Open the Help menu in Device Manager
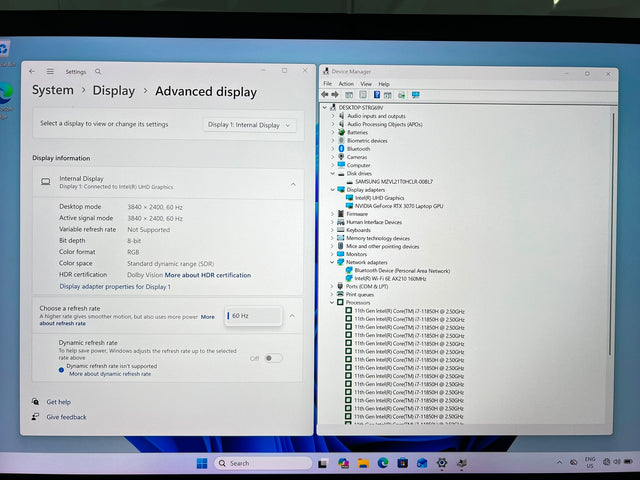The height and width of the screenshot is (480, 640). [384, 84]
